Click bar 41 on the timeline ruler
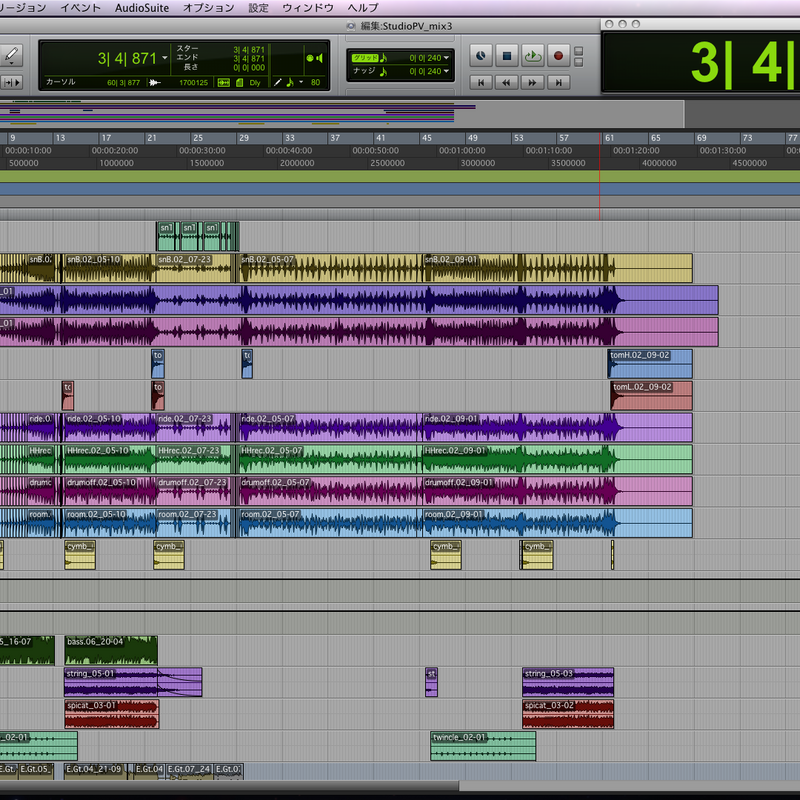Image resolution: width=800 pixels, height=800 pixels. pos(381,138)
